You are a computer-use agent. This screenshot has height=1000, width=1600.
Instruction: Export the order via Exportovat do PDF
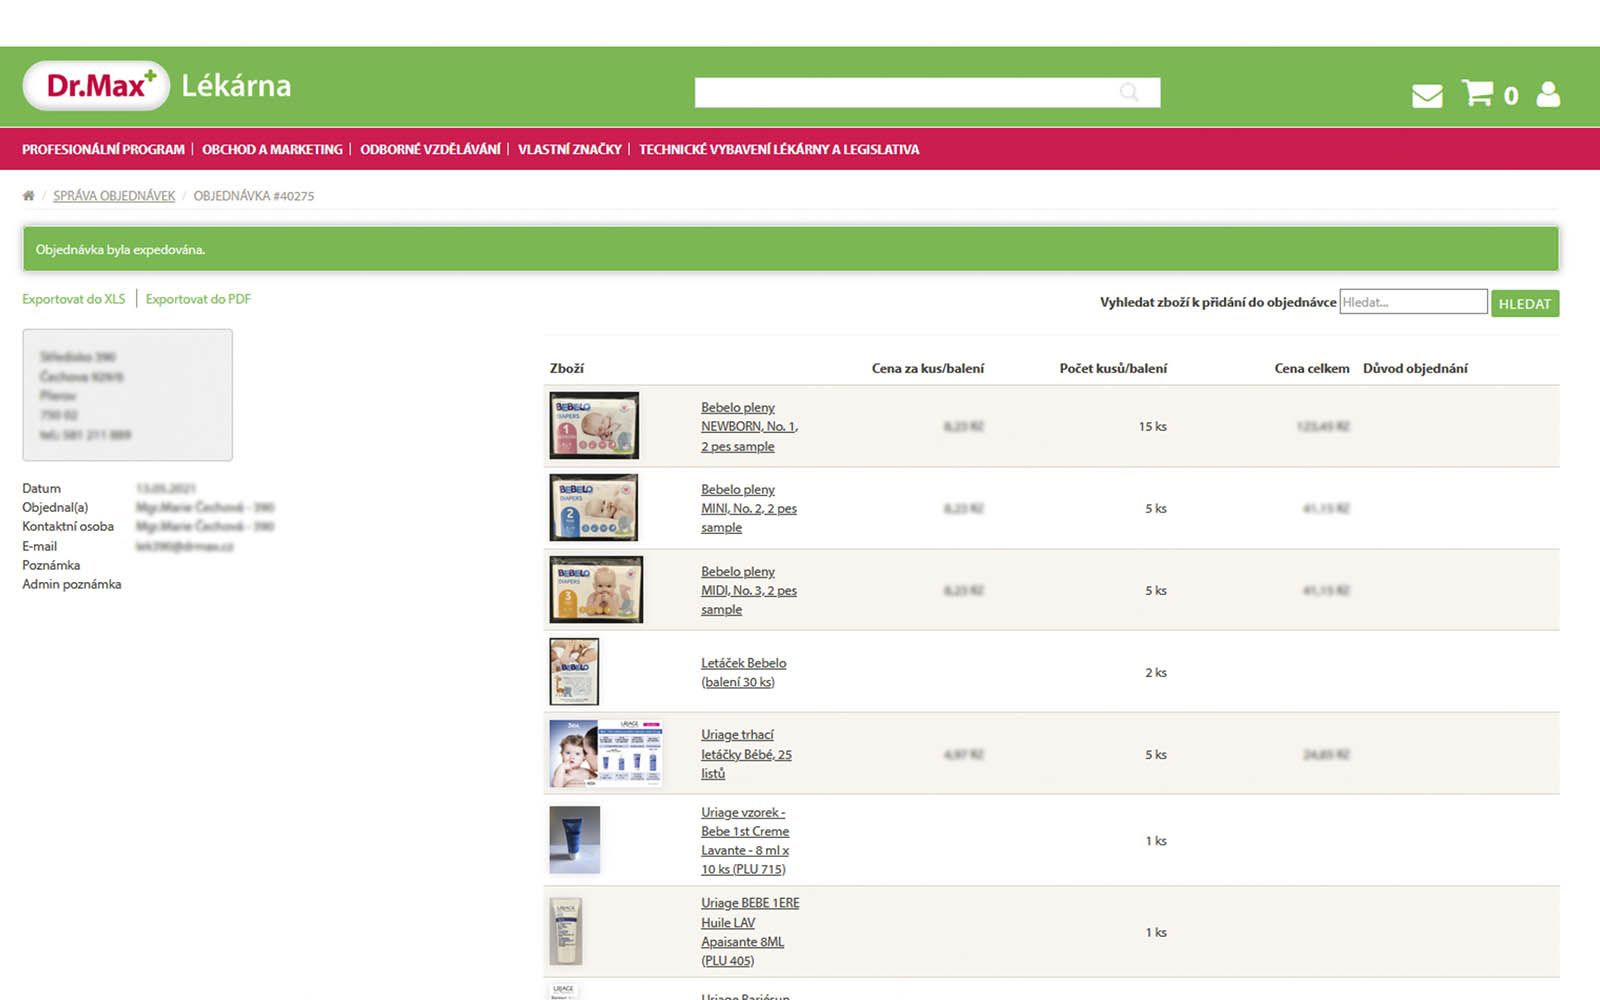click(x=198, y=299)
